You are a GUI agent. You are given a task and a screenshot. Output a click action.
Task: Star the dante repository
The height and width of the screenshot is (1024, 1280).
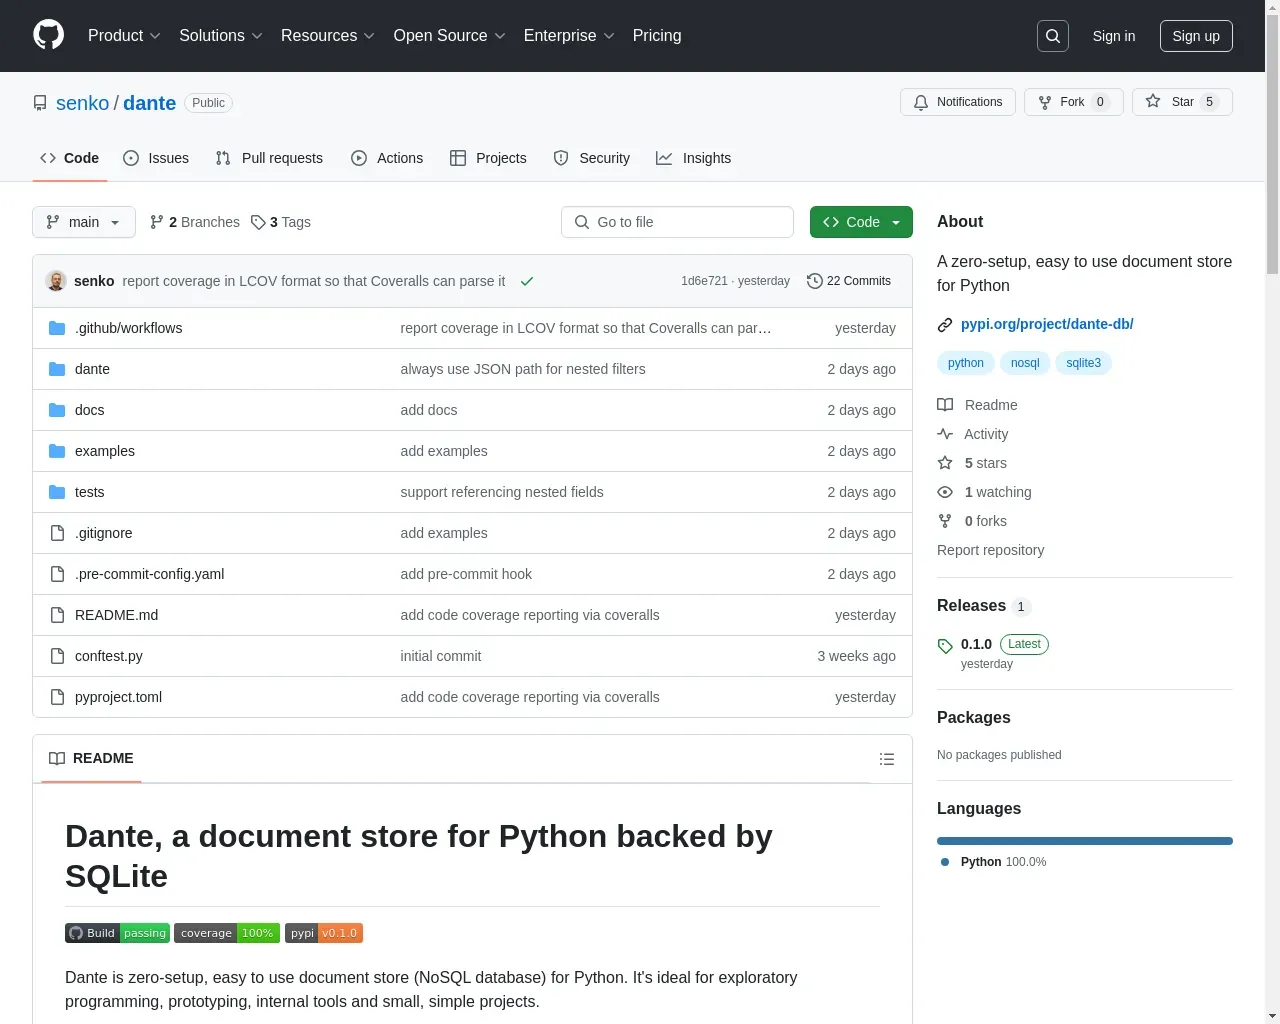click(x=1182, y=102)
